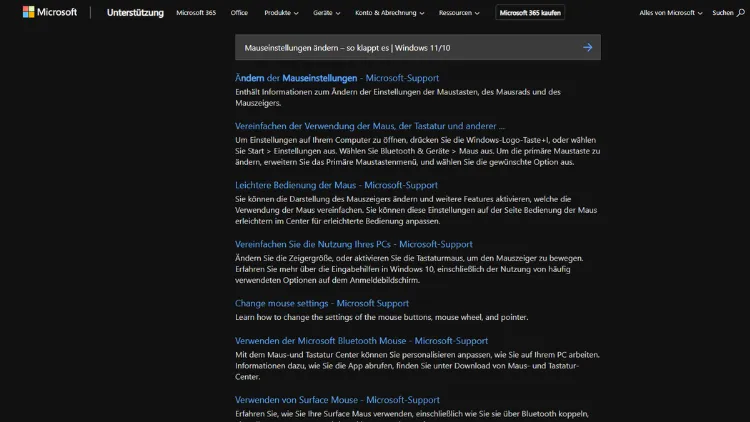Expand Alles von Microsoft dropdown
The height and width of the screenshot is (422, 750).
tap(671, 13)
